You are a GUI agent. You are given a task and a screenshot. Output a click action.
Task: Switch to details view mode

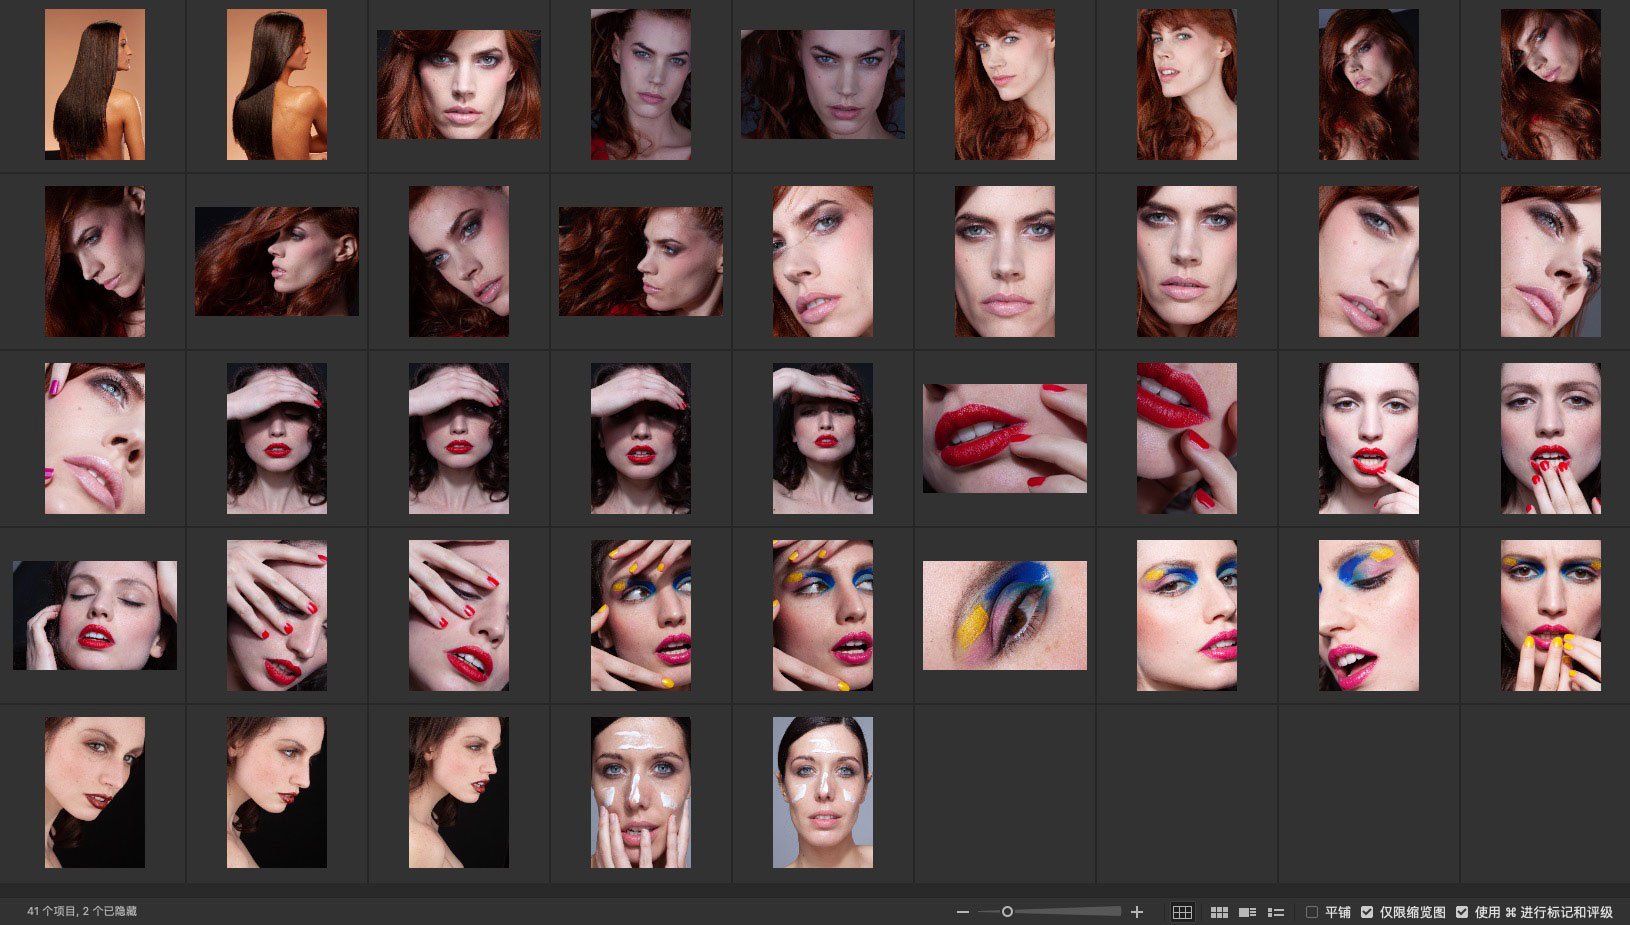pos(1247,912)
